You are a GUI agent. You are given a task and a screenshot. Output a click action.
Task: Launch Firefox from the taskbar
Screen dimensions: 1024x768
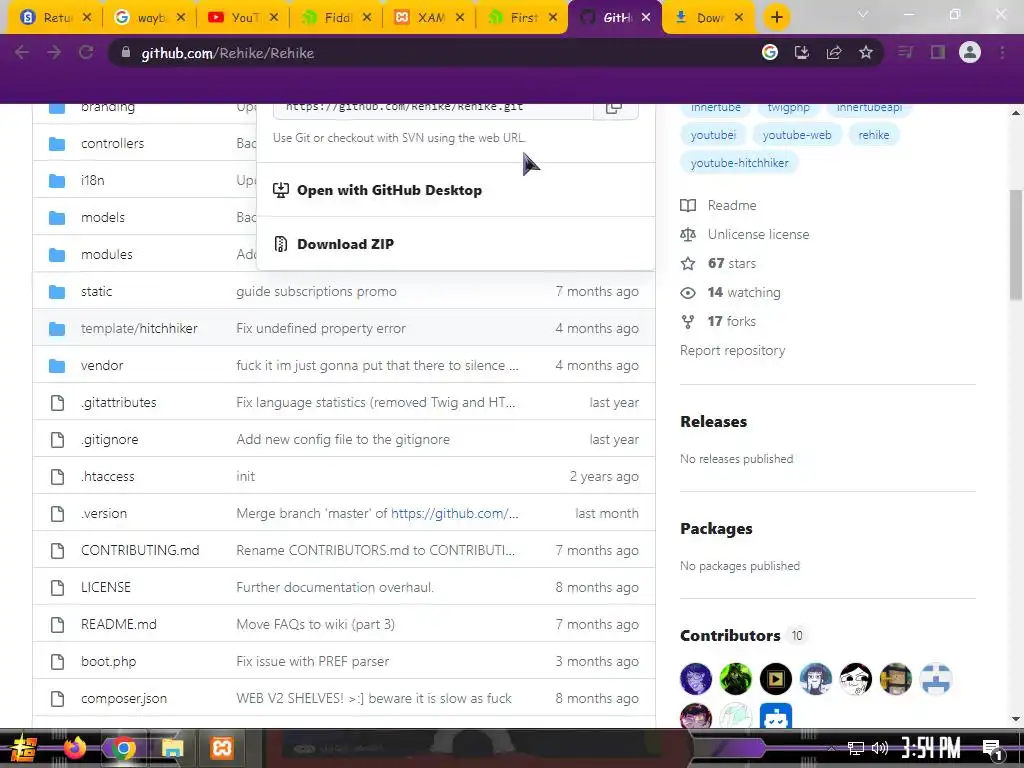[75, 748]
